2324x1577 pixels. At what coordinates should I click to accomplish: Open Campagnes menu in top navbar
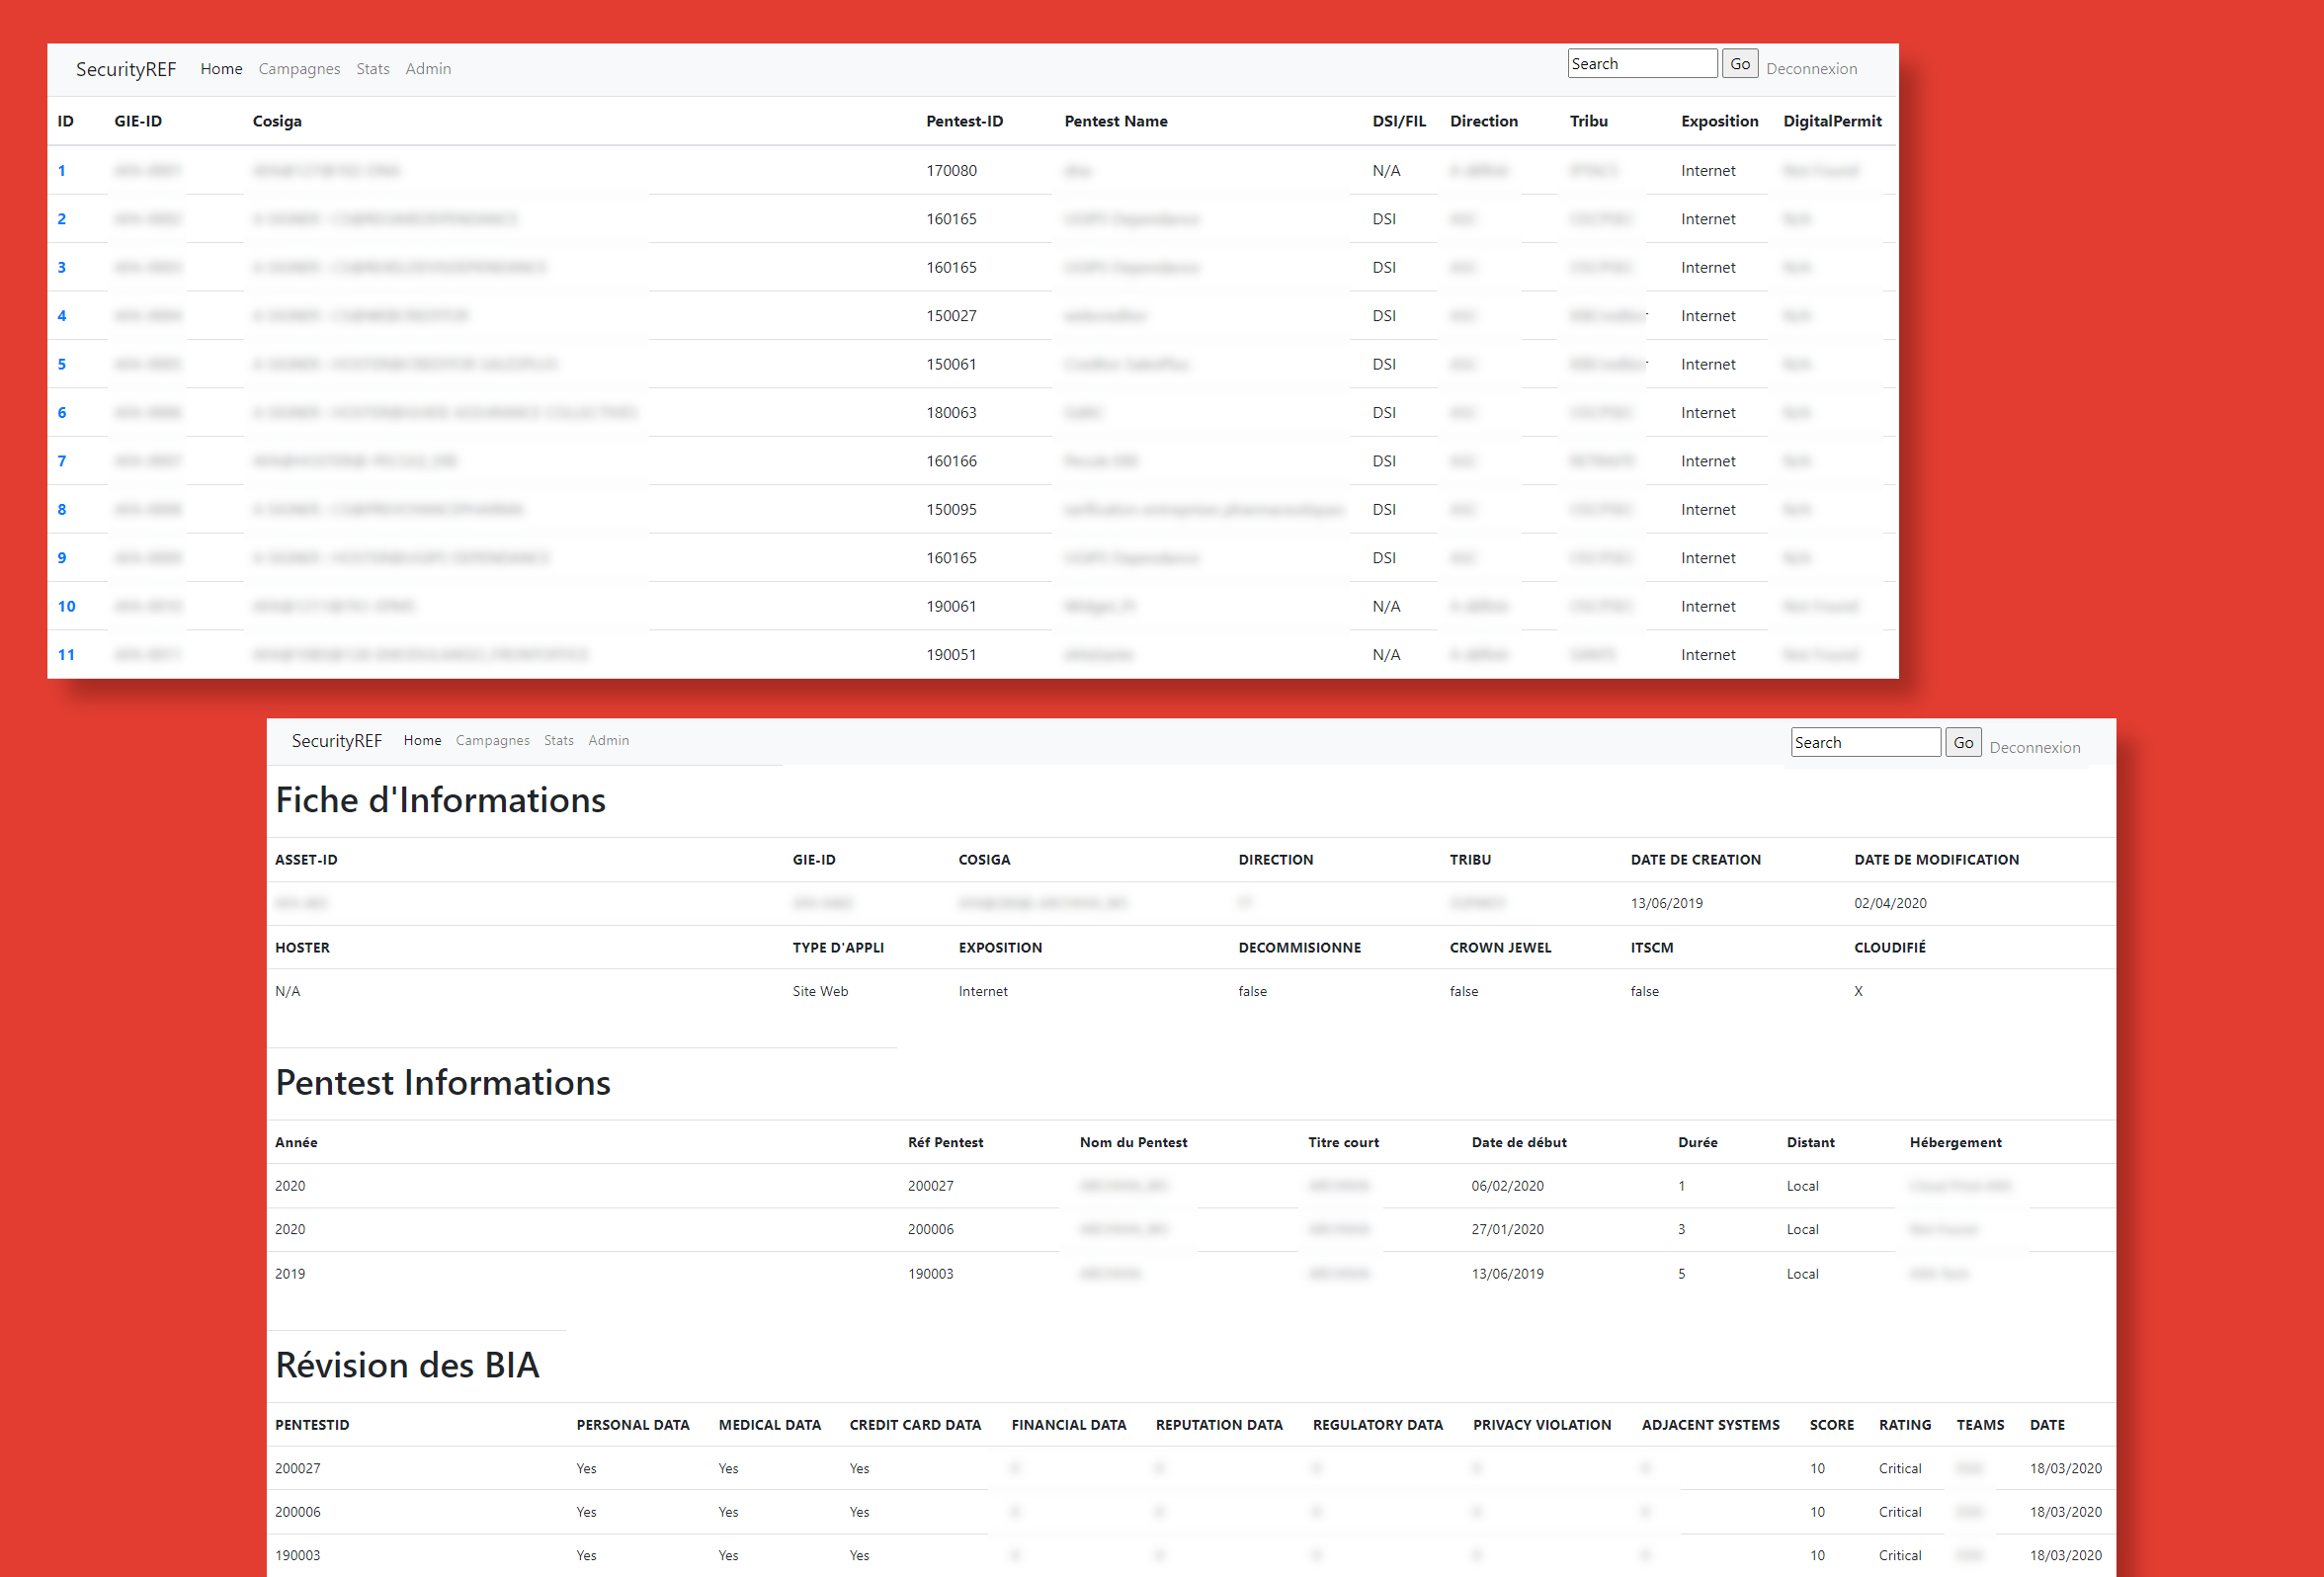pos(299,69)
